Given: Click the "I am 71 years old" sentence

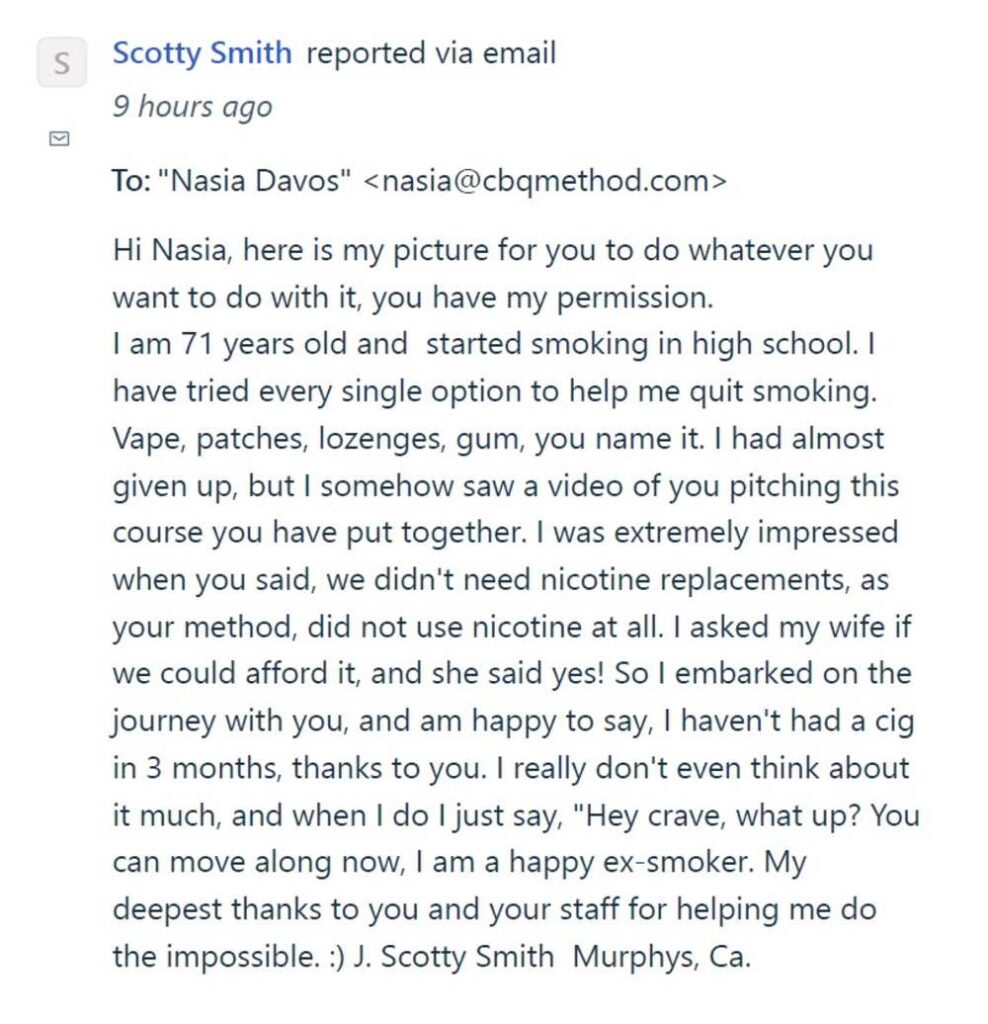Looking at the screenshot, I should tap(259, 343).
